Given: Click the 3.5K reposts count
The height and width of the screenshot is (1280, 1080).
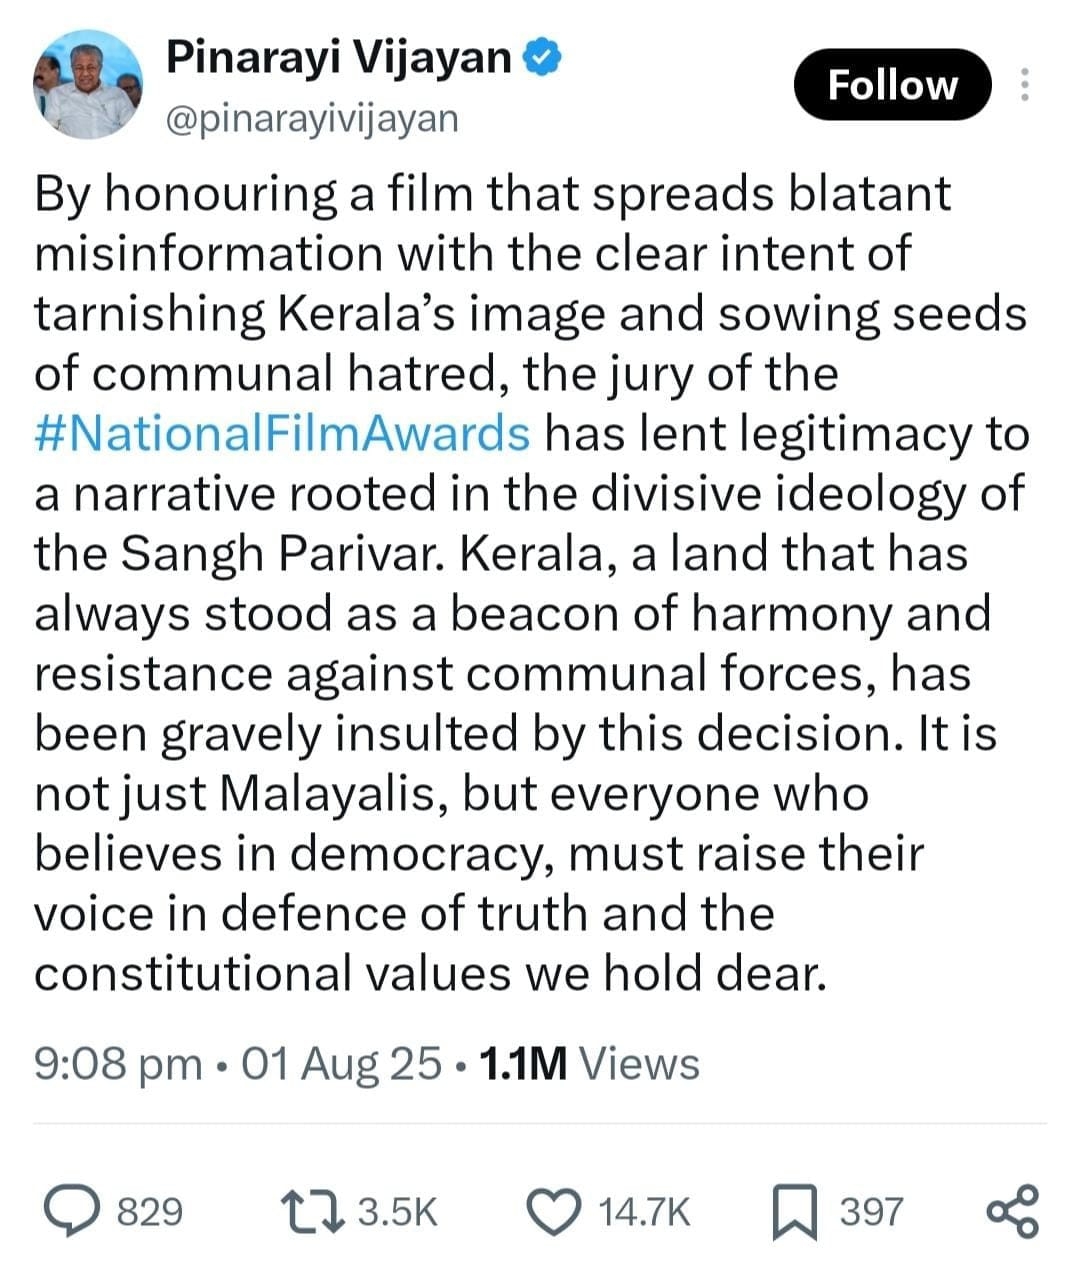Looking at the screenshot, I should click(x=398, y=1212).
